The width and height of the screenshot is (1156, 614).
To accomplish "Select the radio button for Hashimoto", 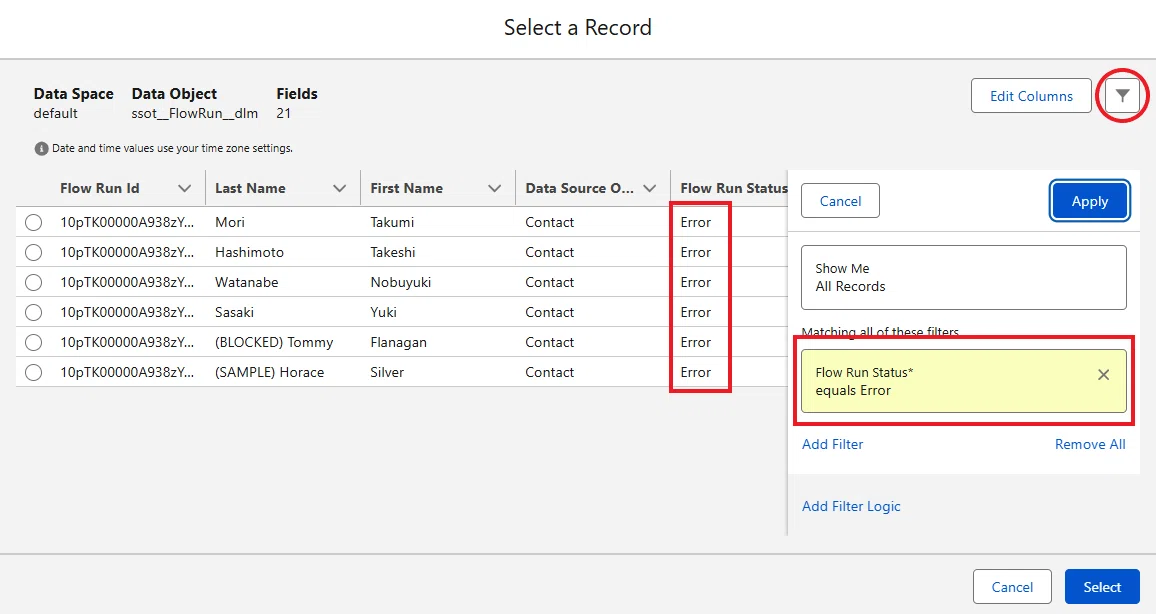I will coord(33,252).
